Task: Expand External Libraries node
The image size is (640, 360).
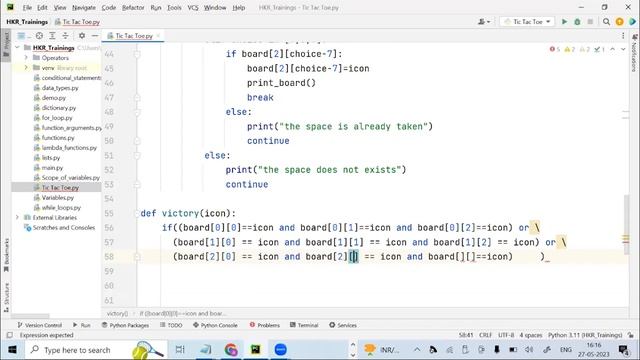Action: point(17,218)
